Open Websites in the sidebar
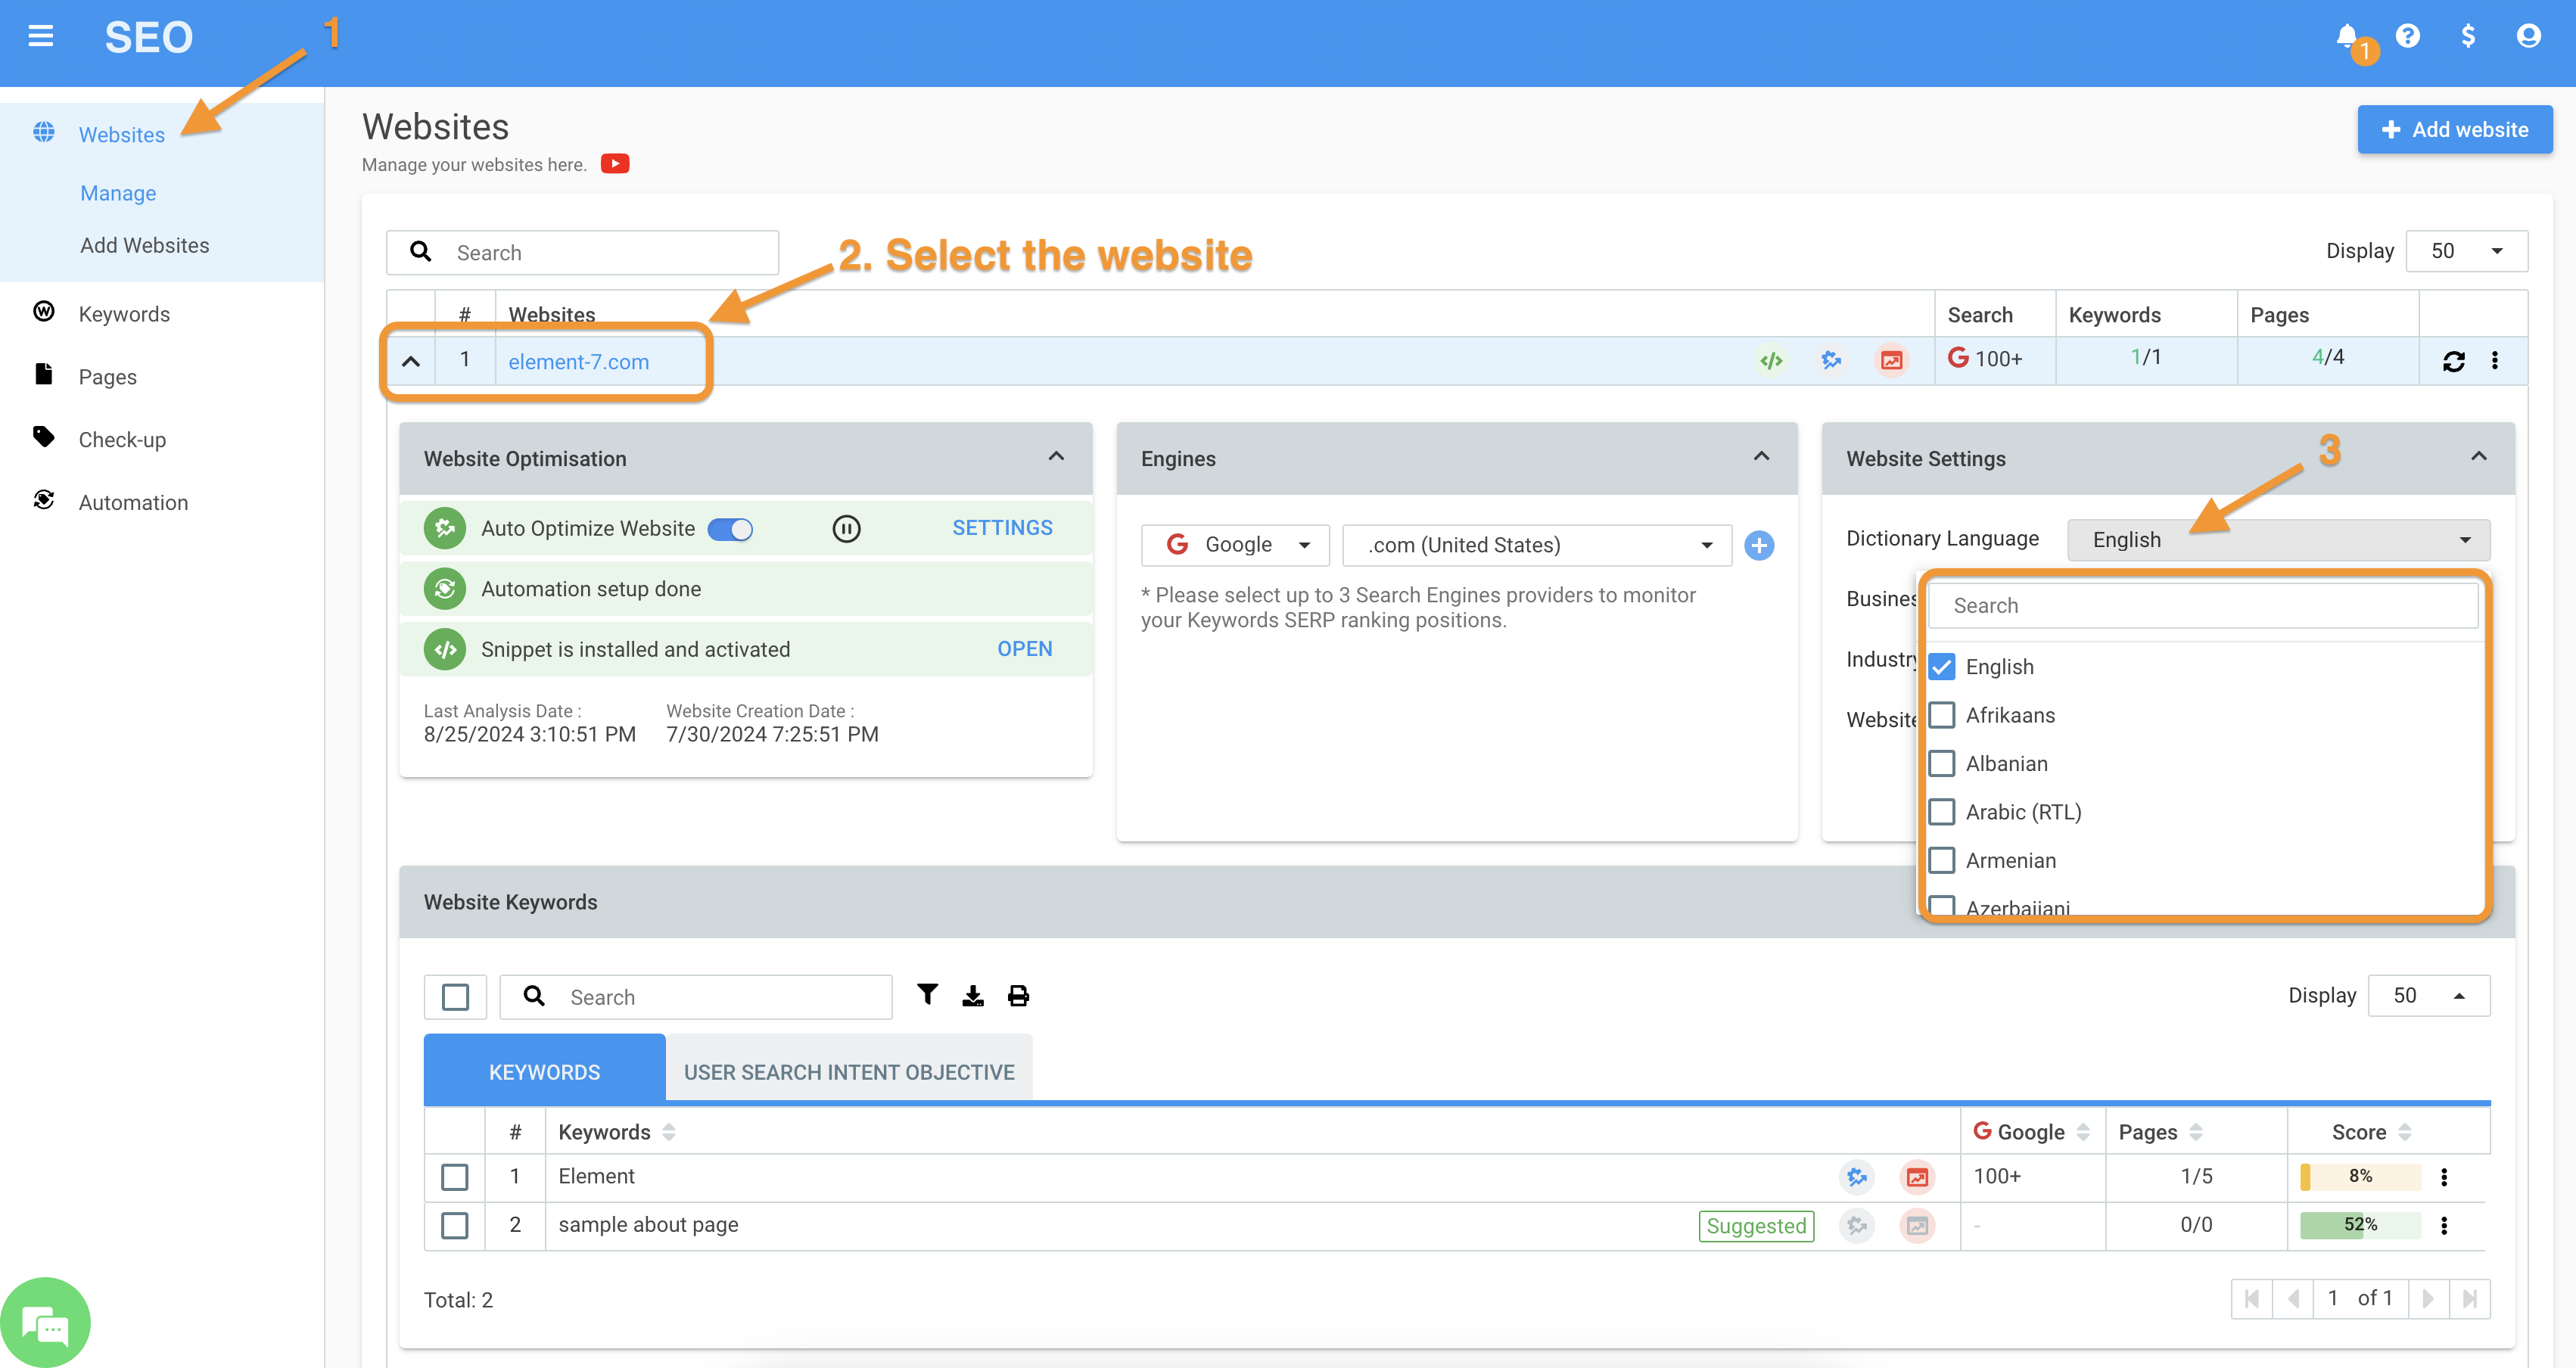This screenshot has height=1368, width=2576. click(122, 134)
